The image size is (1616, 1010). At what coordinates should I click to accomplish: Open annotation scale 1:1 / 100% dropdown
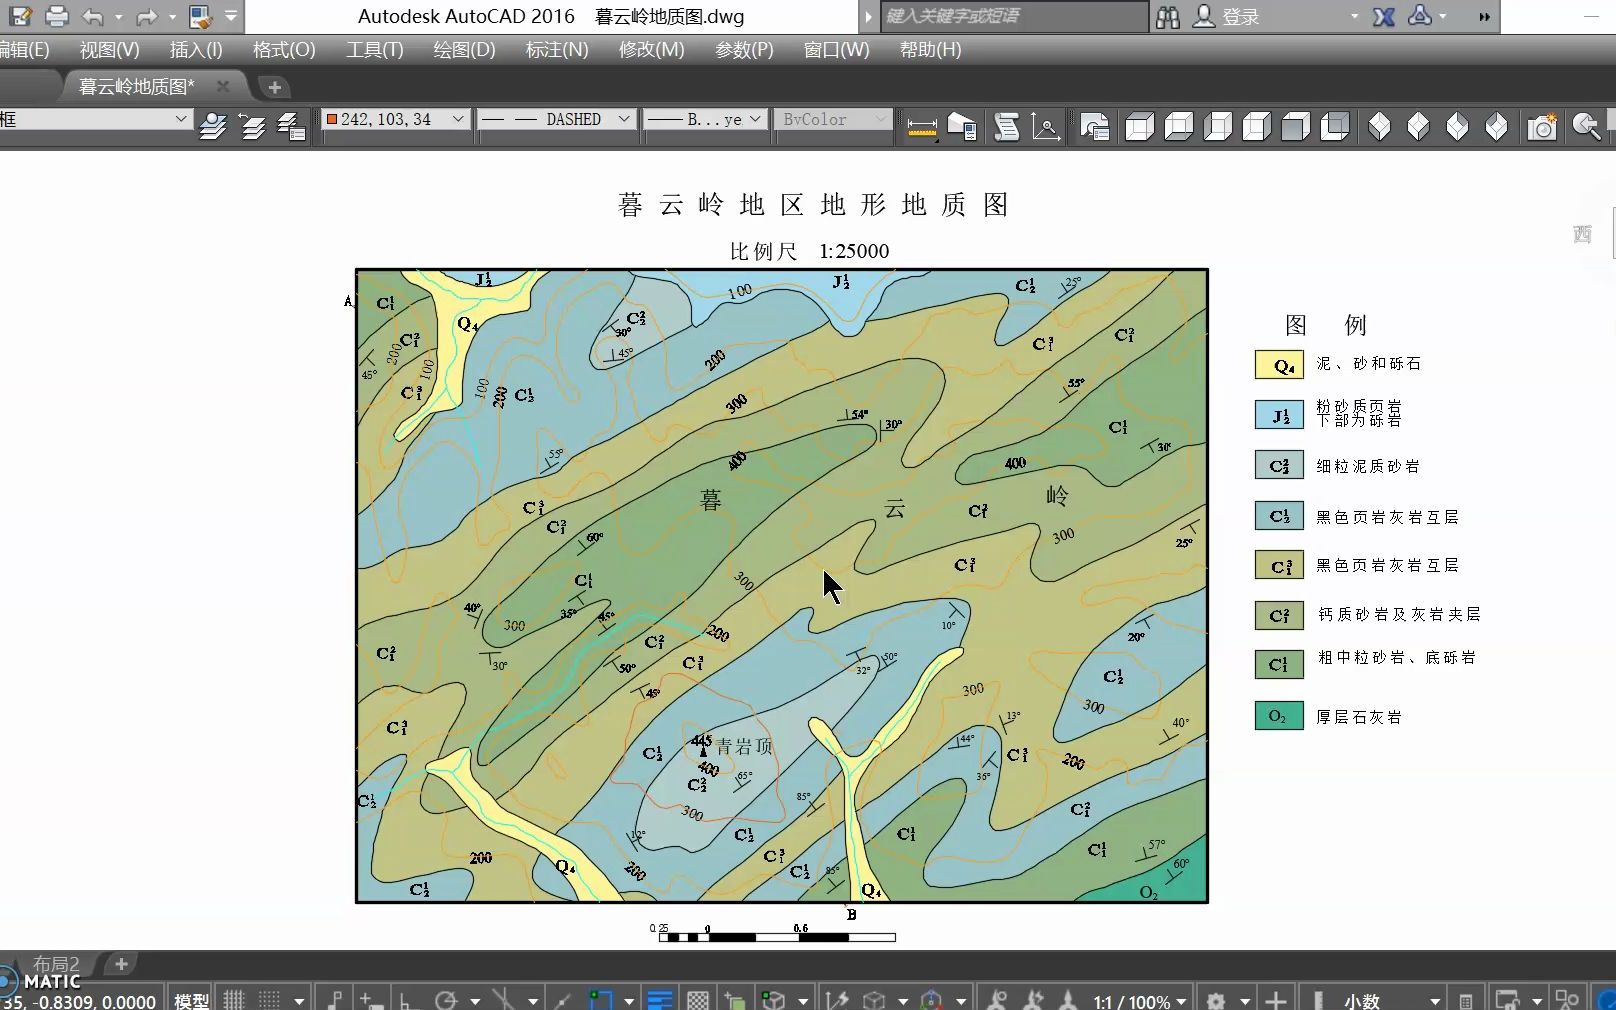tap(1139, 1001)
